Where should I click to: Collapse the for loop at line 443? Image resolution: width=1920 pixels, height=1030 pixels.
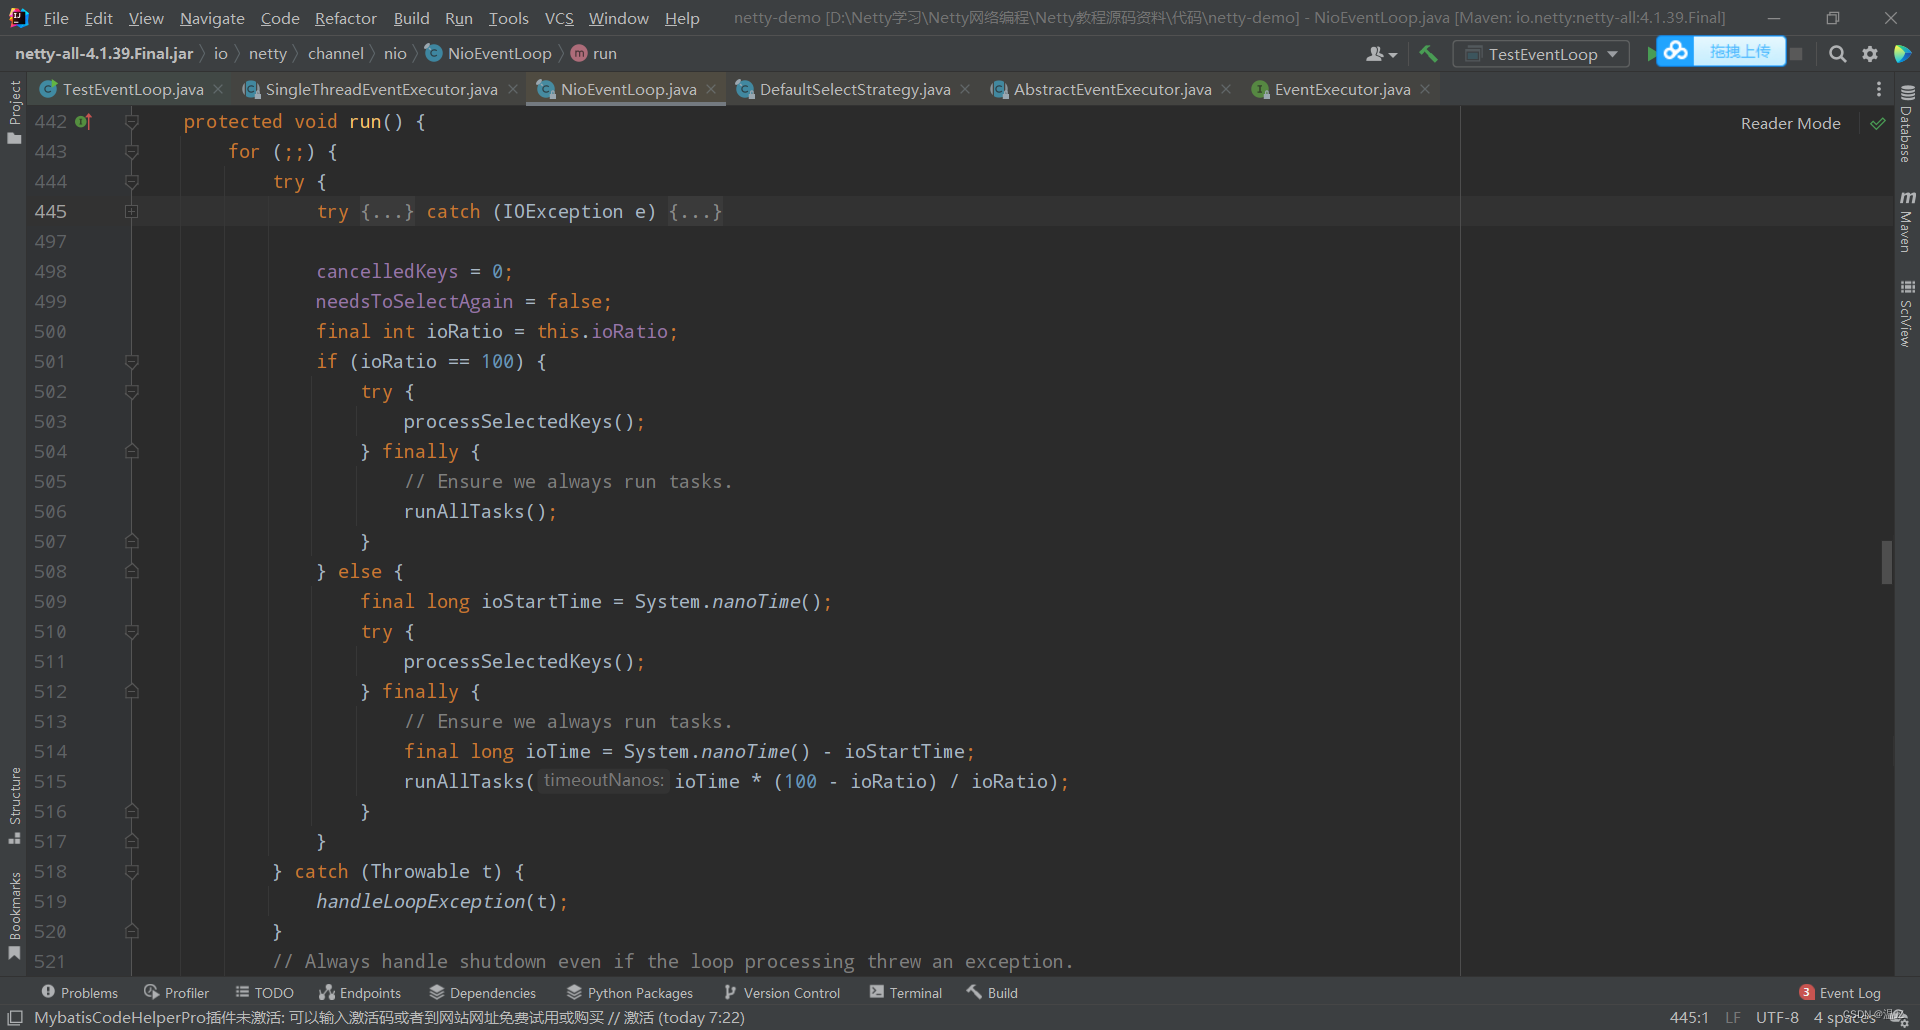click(131, 151)
